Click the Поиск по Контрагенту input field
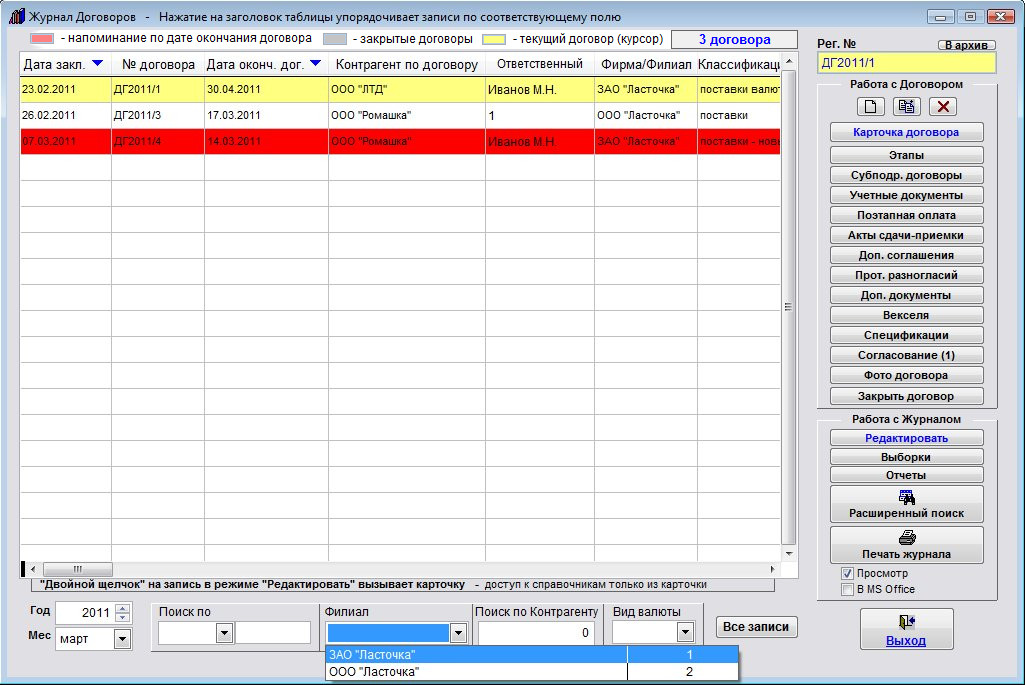Viewport: 1025px width, 685px height. pos(535,633)
